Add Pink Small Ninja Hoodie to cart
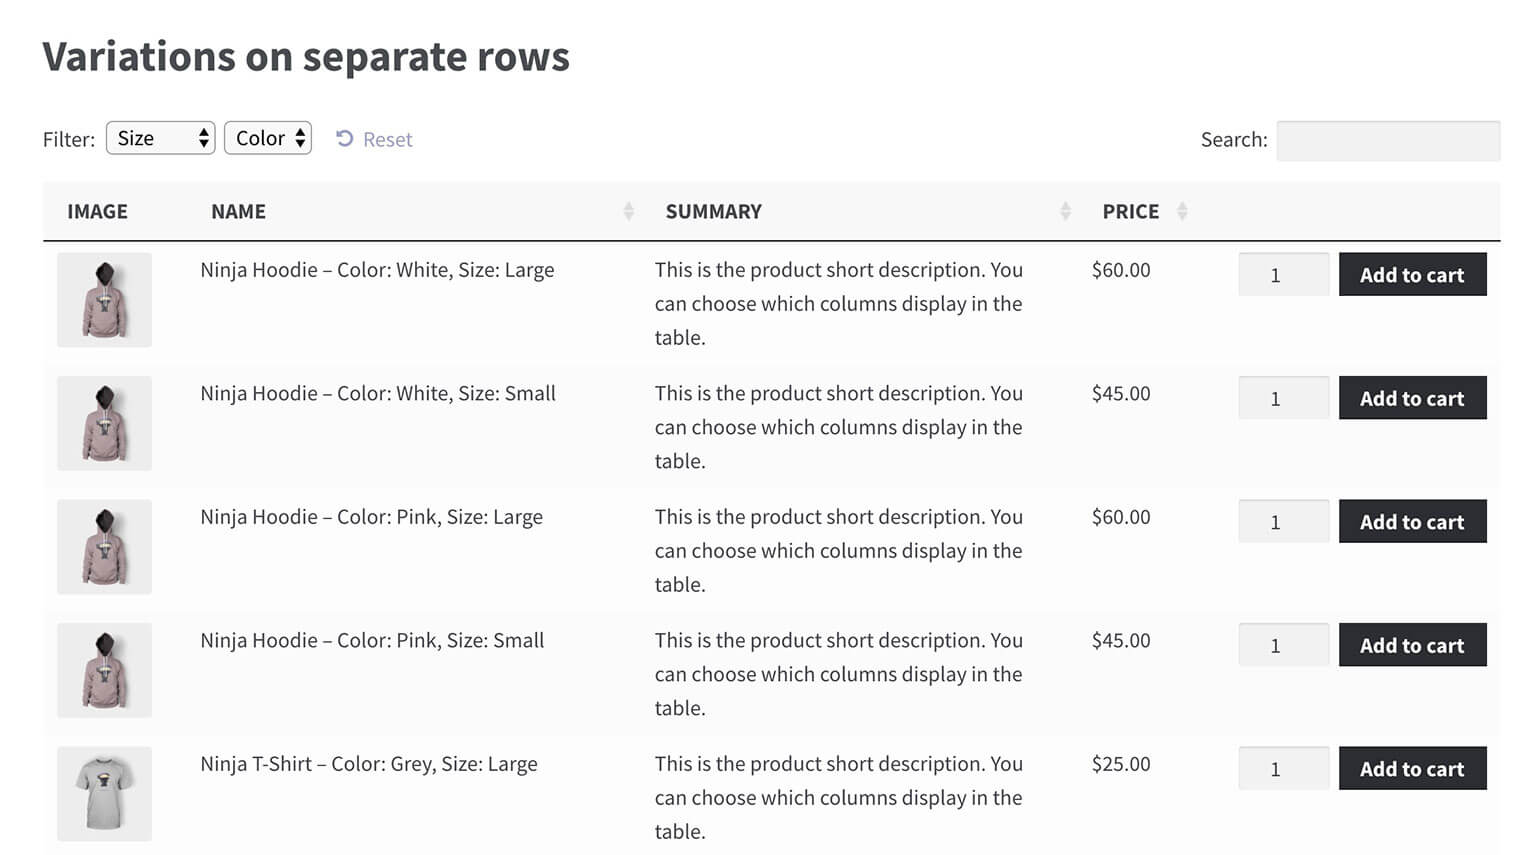1540x855 pixels. click(x=1411, y=645)
